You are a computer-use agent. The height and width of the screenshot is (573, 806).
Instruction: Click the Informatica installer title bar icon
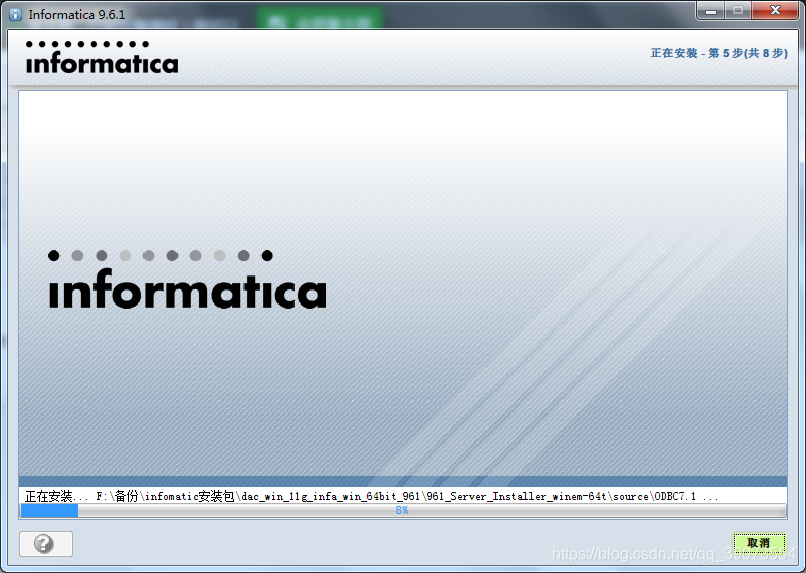(15, 14)
